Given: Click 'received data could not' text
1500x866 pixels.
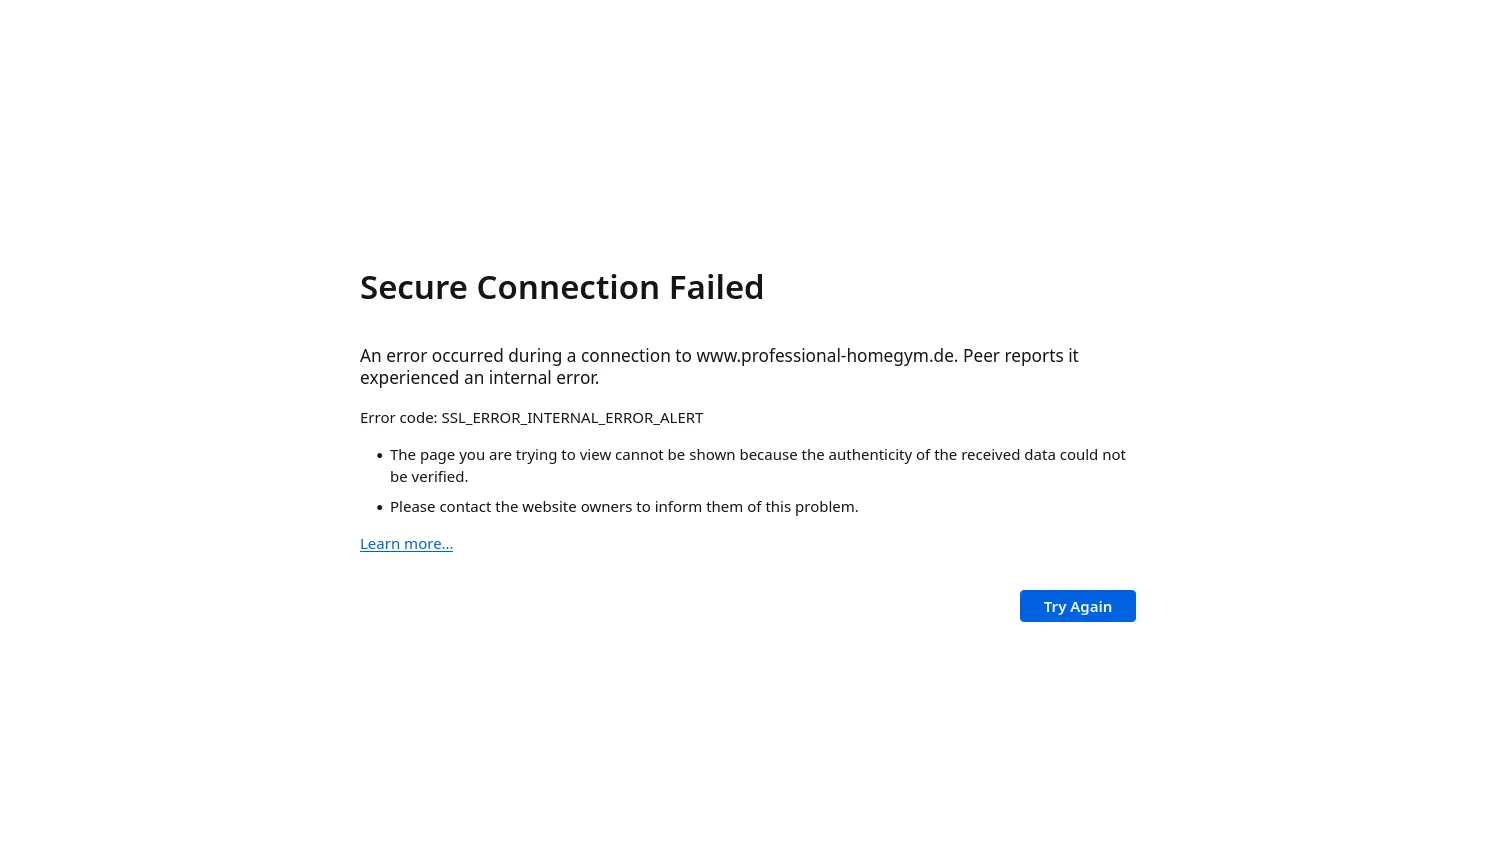Looking at the screenshot, I should tap(1043, 455).
